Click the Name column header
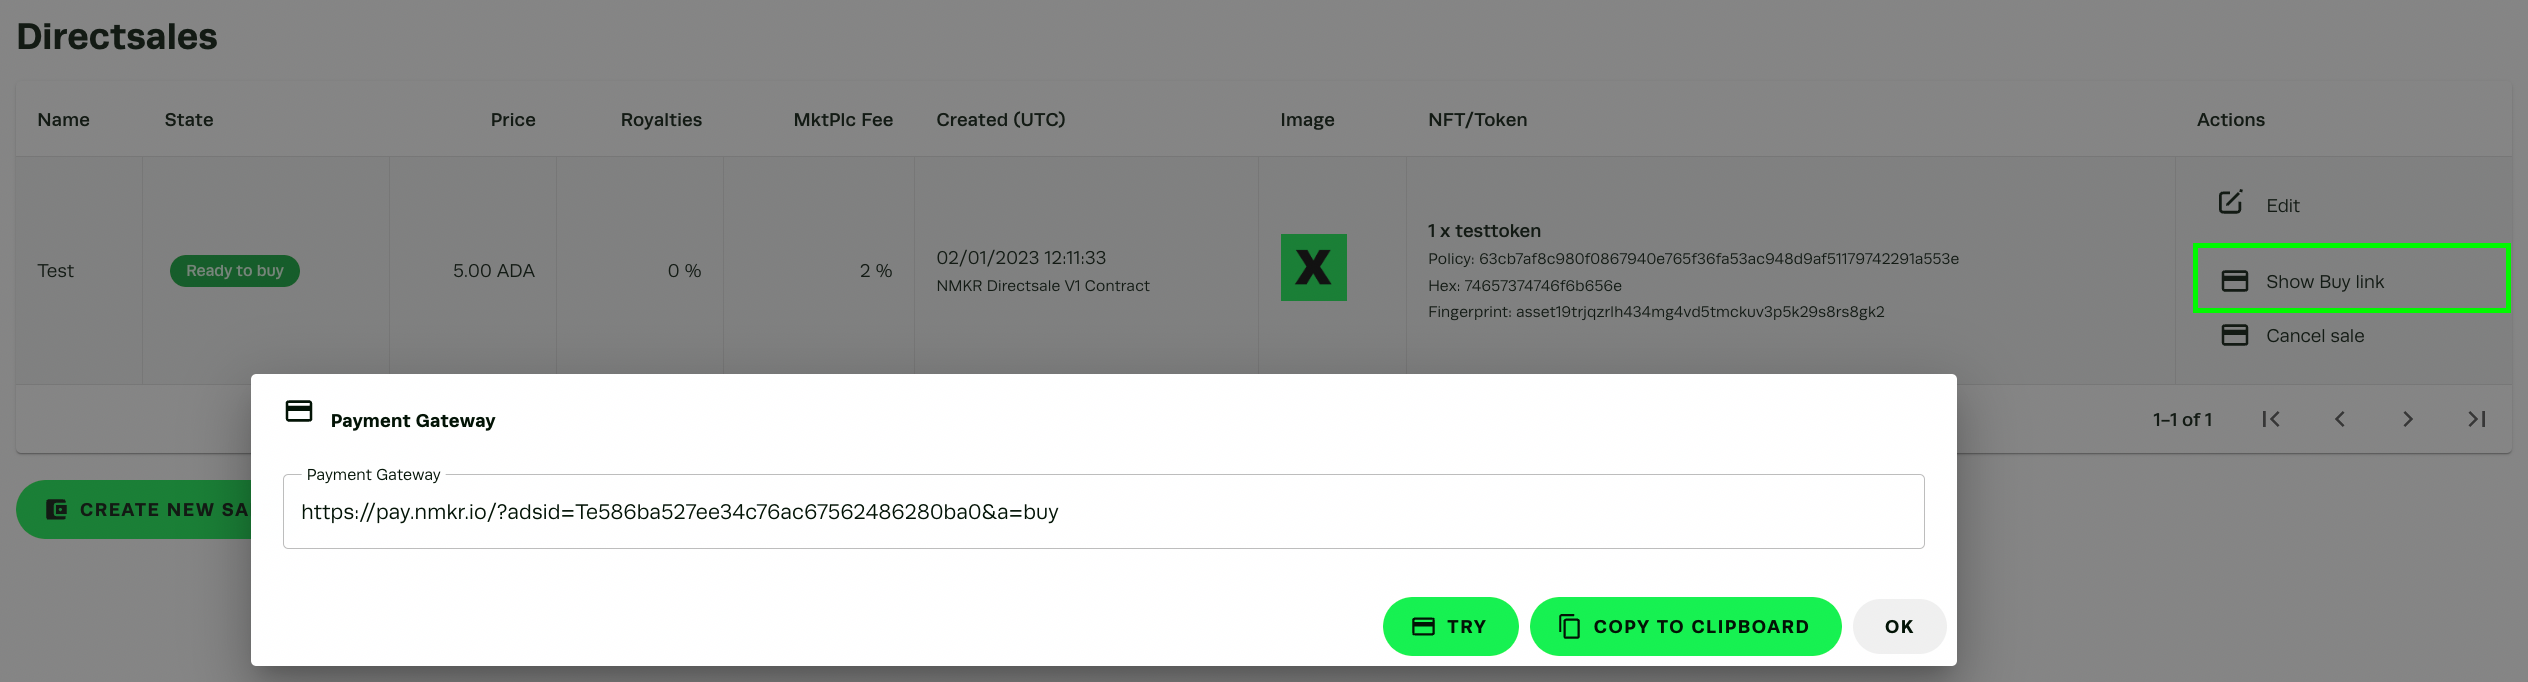2528x682 pixels. coord(63,120)
